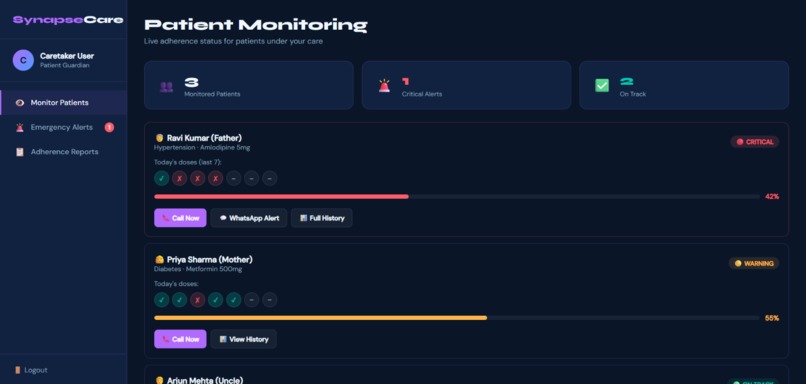Click the people icon in Monitored Patients card

tap(166, 86)
